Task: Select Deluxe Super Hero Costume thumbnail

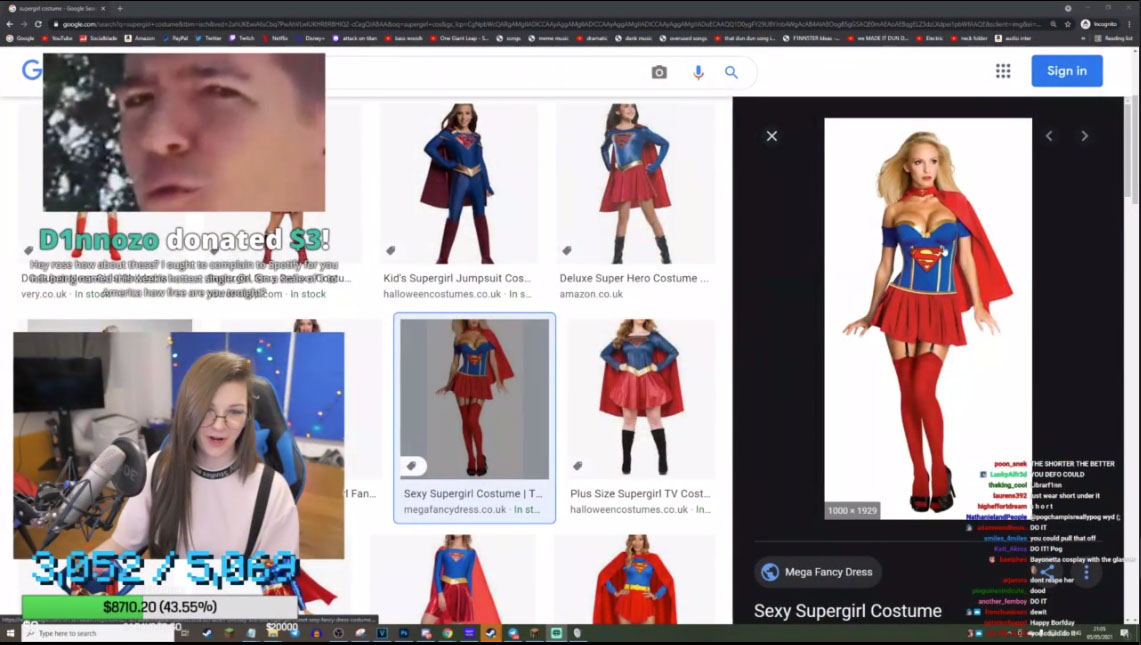Action: [x=635, y=183]
